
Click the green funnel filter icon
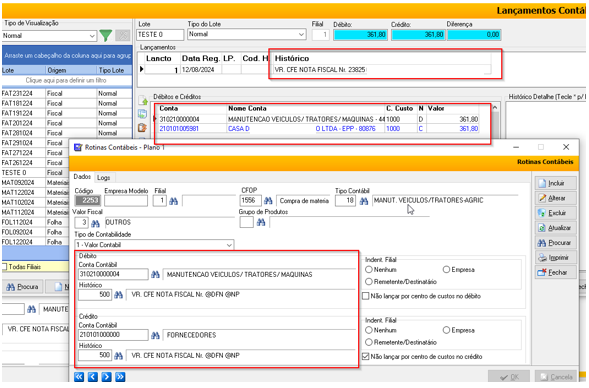point(106,36)
